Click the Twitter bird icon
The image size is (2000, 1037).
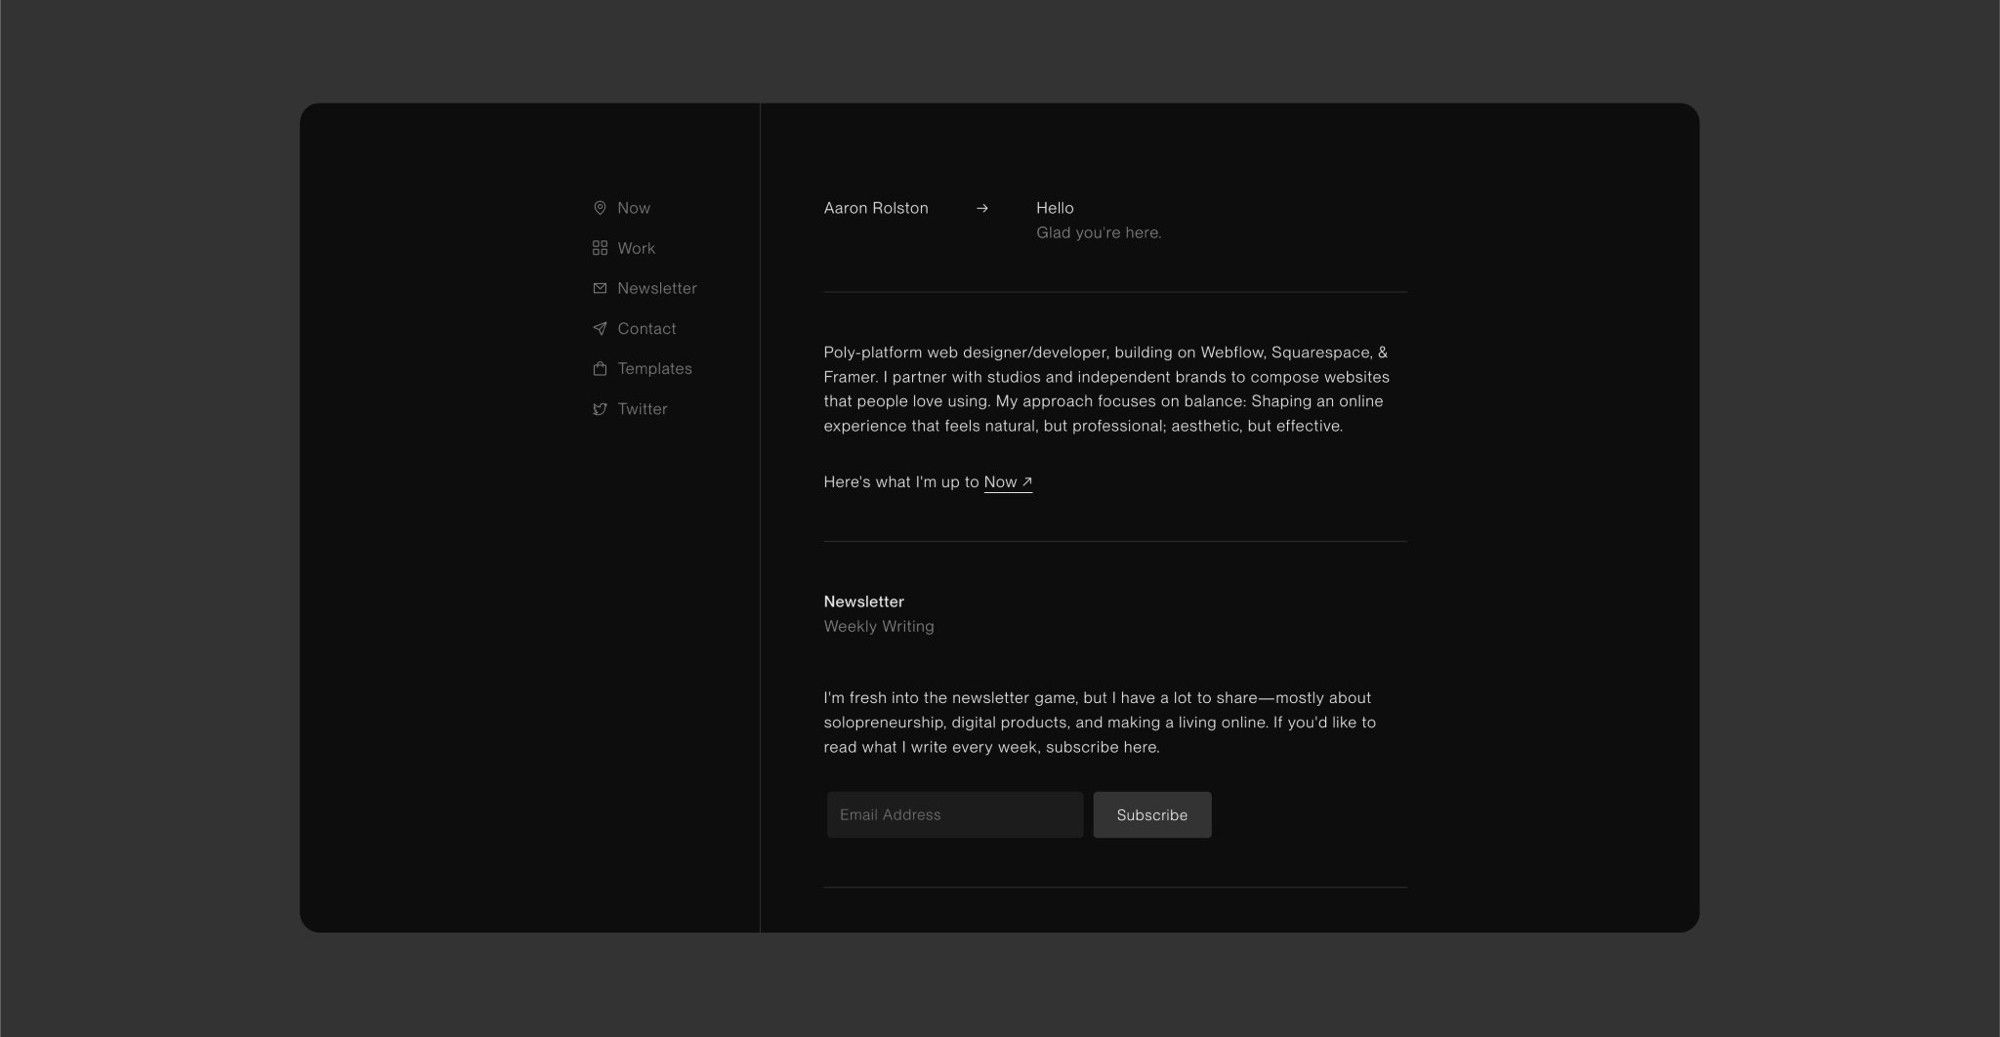tap(599, 408)
